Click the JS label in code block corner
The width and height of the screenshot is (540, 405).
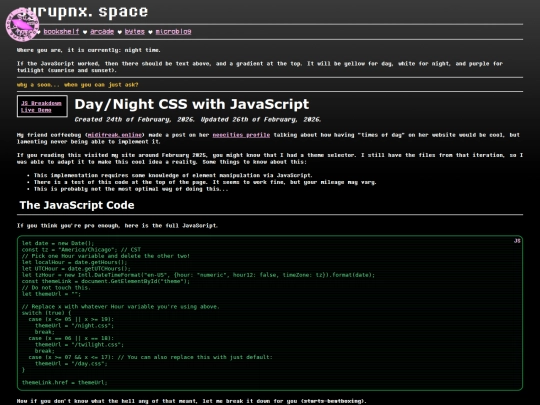point(517,241)
